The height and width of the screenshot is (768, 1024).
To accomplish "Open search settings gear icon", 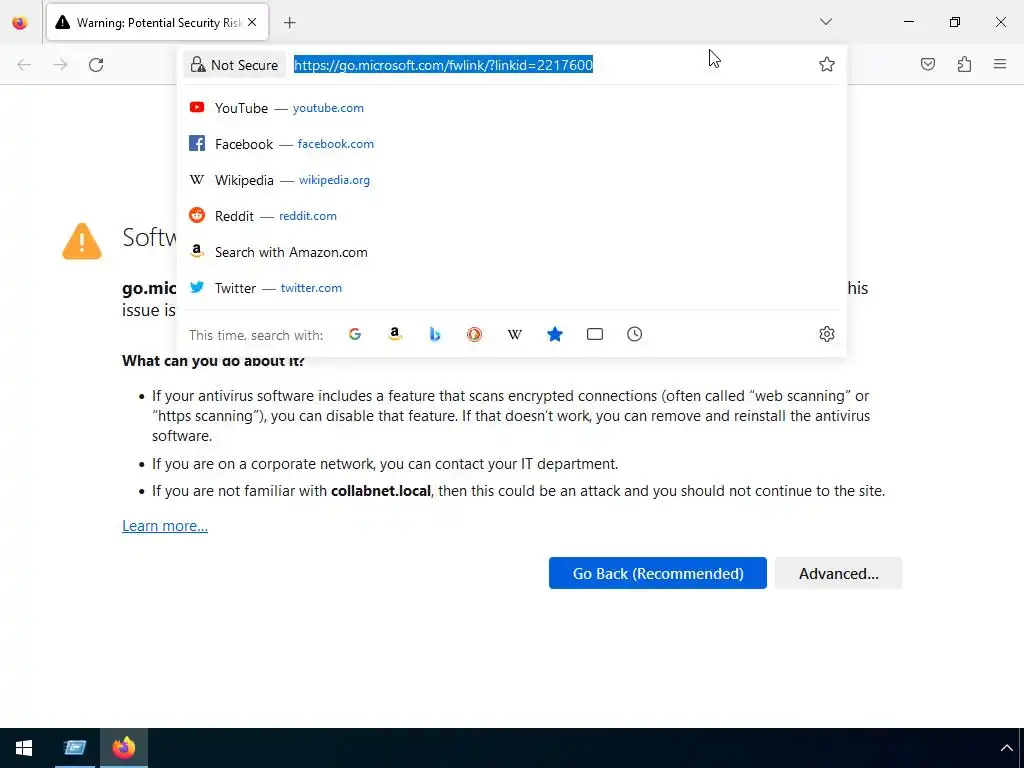I will tap(827, 334).
